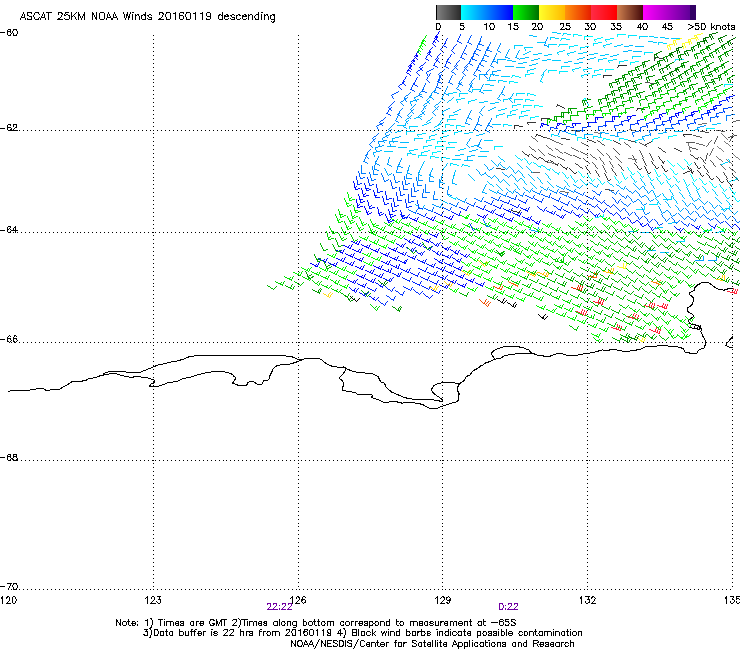Select the '-70' latitude axis label
This screenshot has width=740, height=650.
pos(9,587)
